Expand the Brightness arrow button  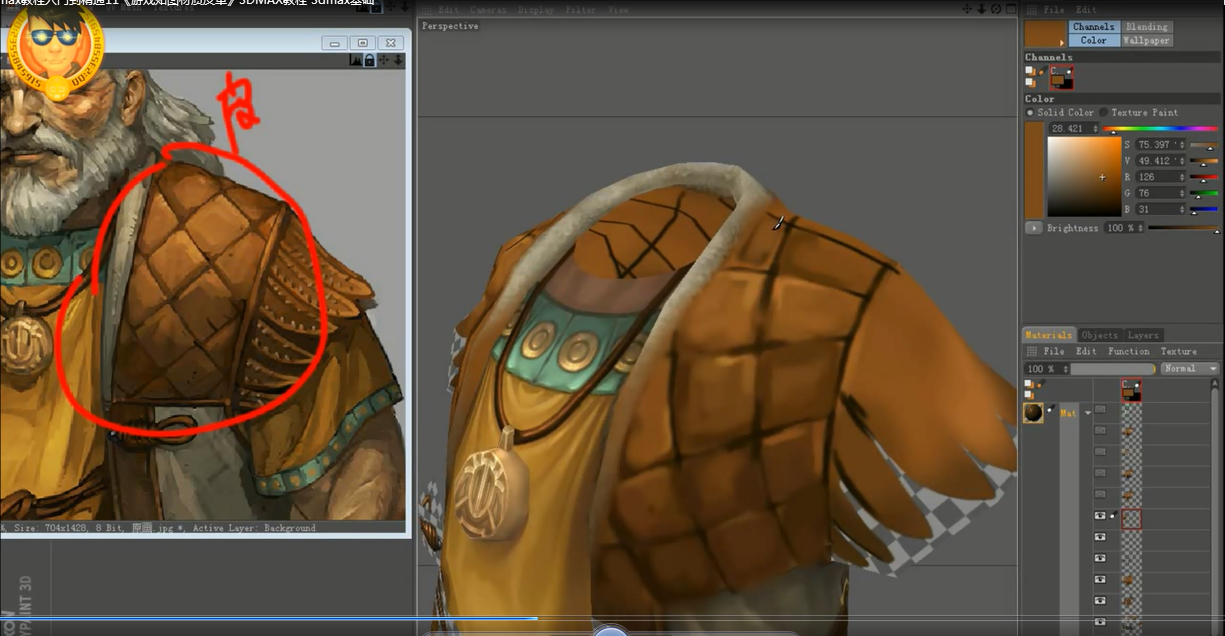[x=1034, y=228]
